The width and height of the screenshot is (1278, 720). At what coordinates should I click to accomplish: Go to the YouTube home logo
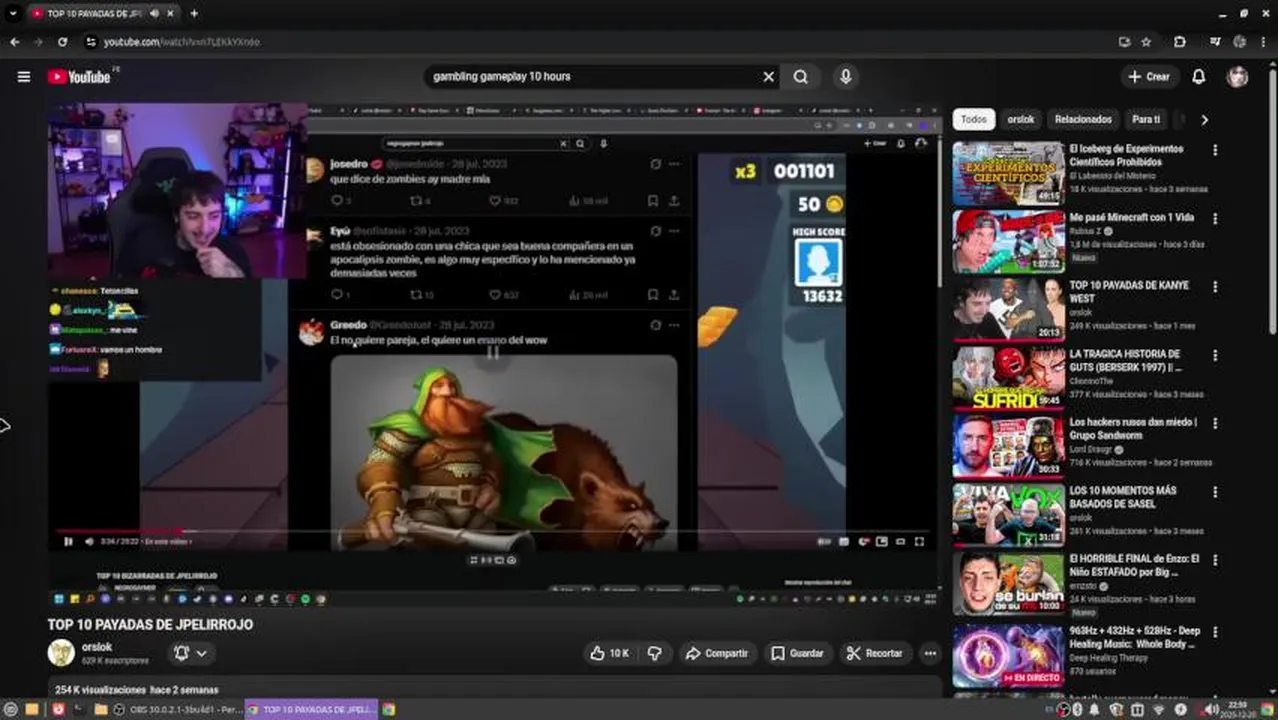pos(79,77)
